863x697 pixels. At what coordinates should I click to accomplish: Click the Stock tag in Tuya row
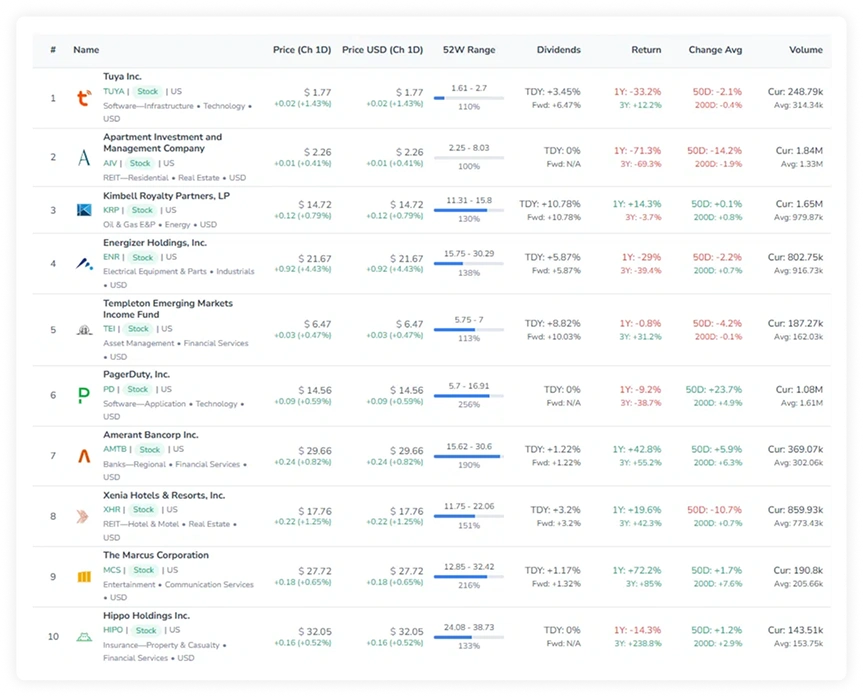click(148, 91)
